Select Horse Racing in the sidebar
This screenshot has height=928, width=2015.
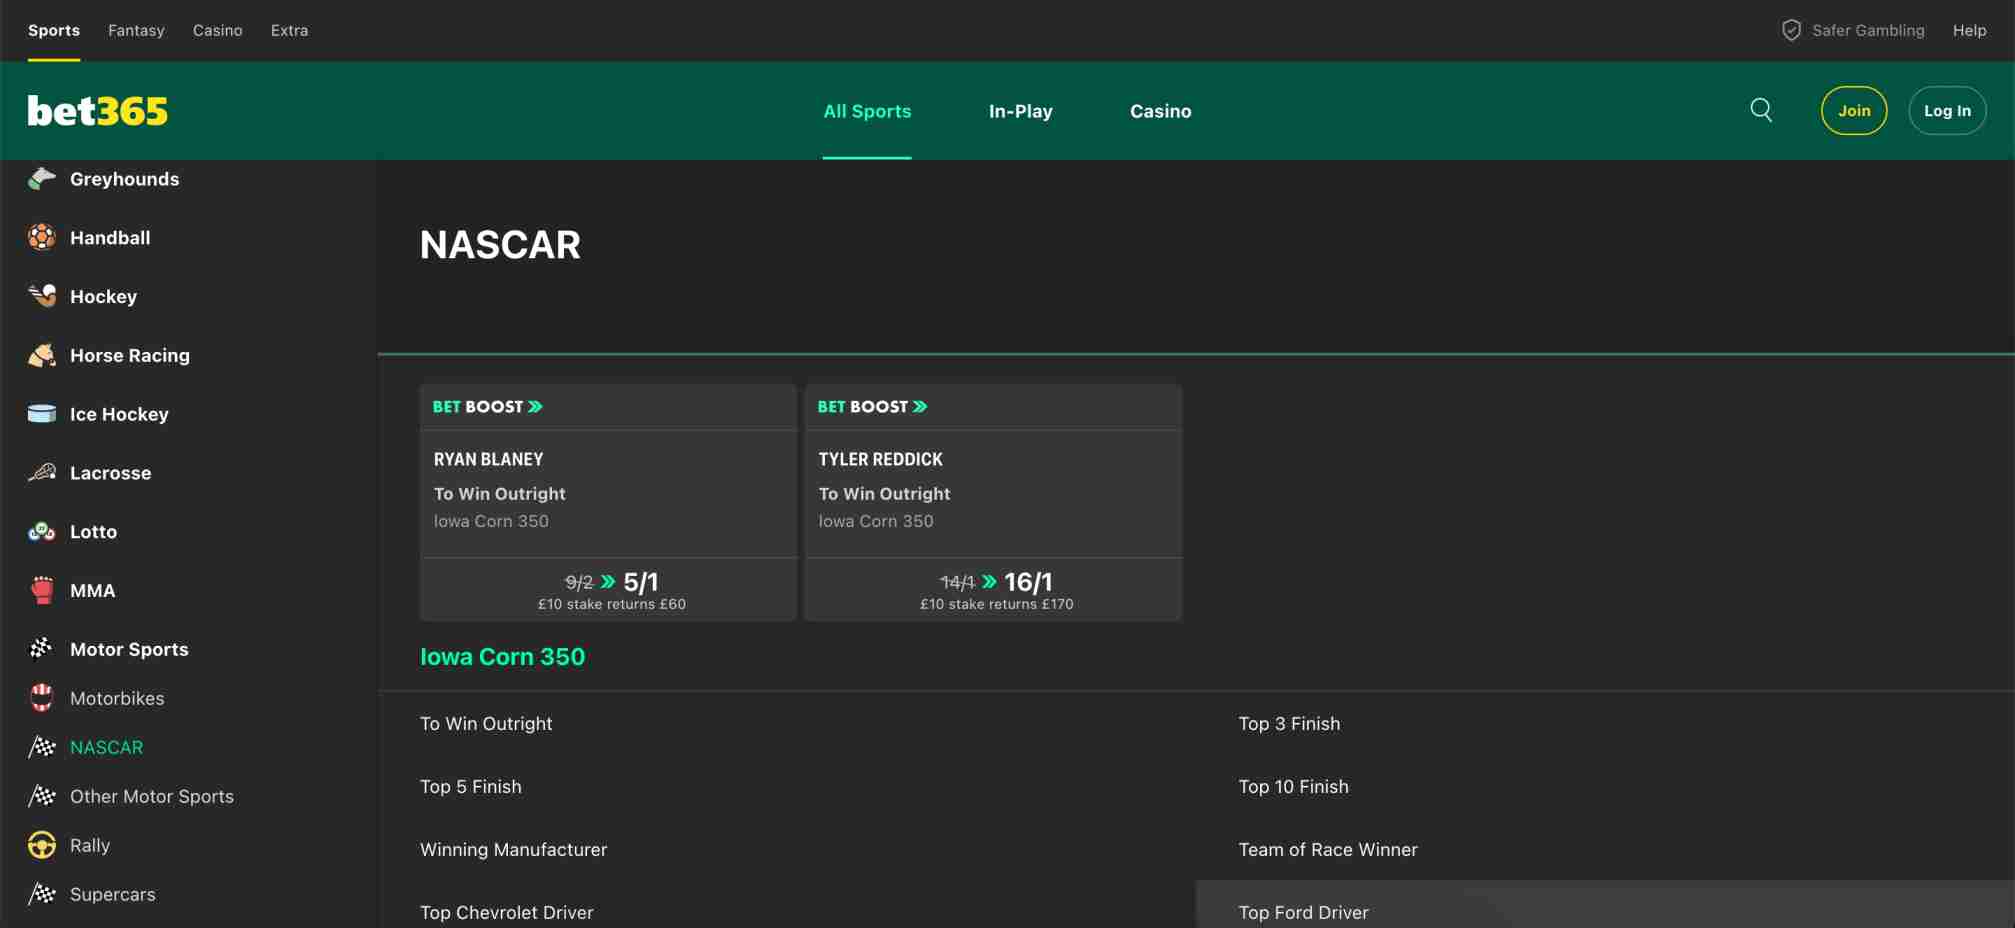click(x=130, y=355)
